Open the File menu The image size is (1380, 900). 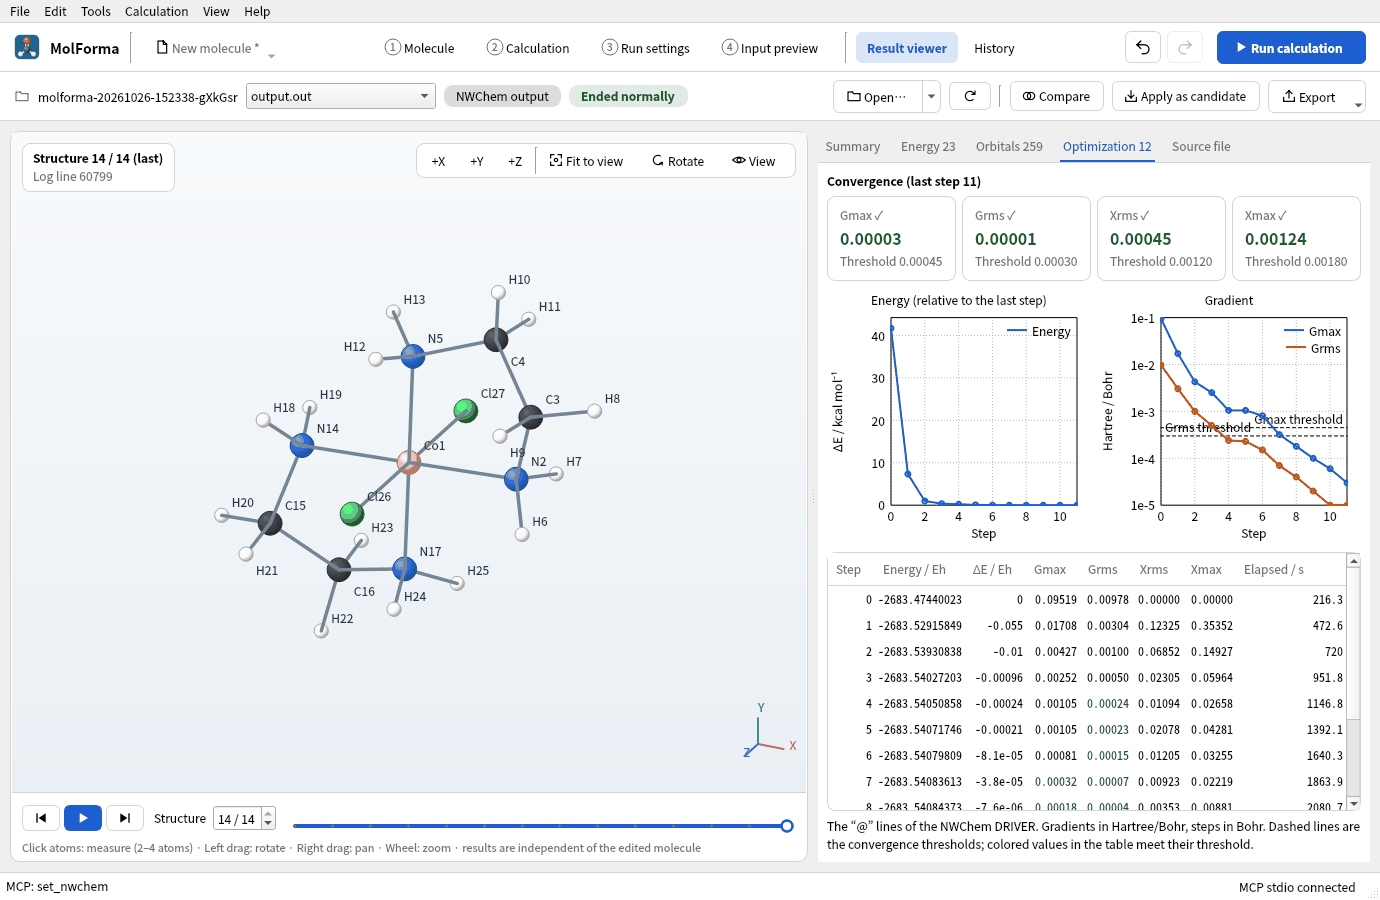[20, 11]
